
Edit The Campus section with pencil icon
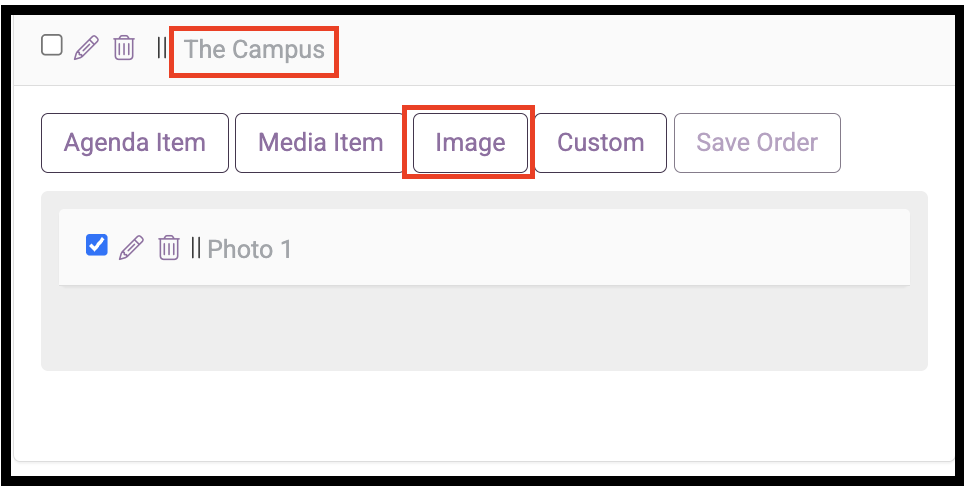click(86, 47)
